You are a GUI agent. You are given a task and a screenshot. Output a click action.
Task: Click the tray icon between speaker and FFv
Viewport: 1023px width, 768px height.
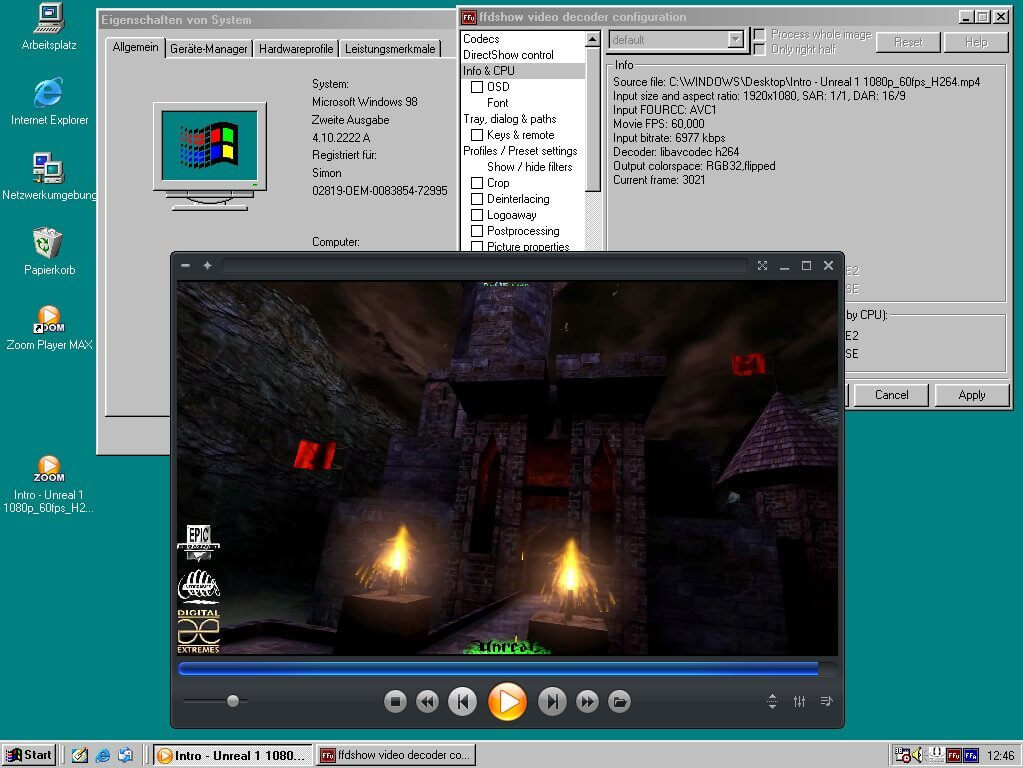click(x=936, y=755)
